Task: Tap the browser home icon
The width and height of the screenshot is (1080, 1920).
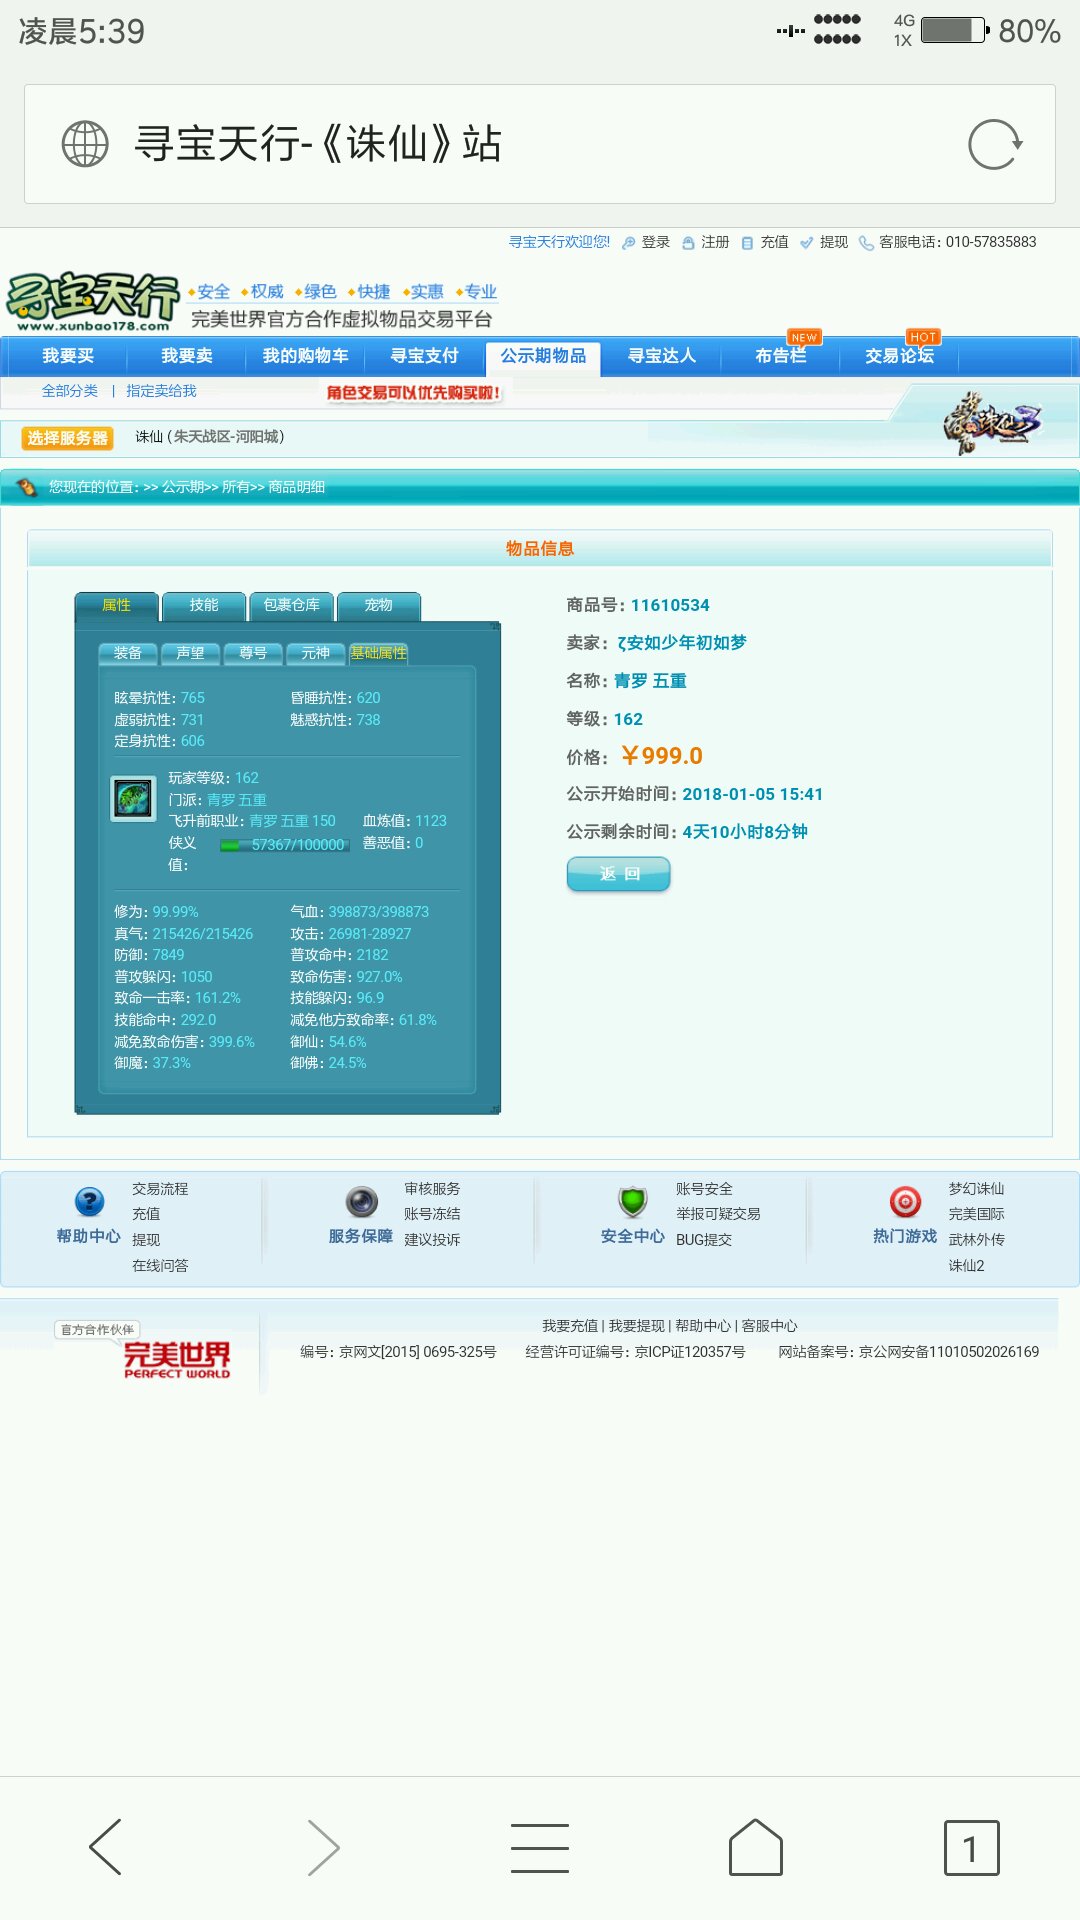Action: [756, 1847]
